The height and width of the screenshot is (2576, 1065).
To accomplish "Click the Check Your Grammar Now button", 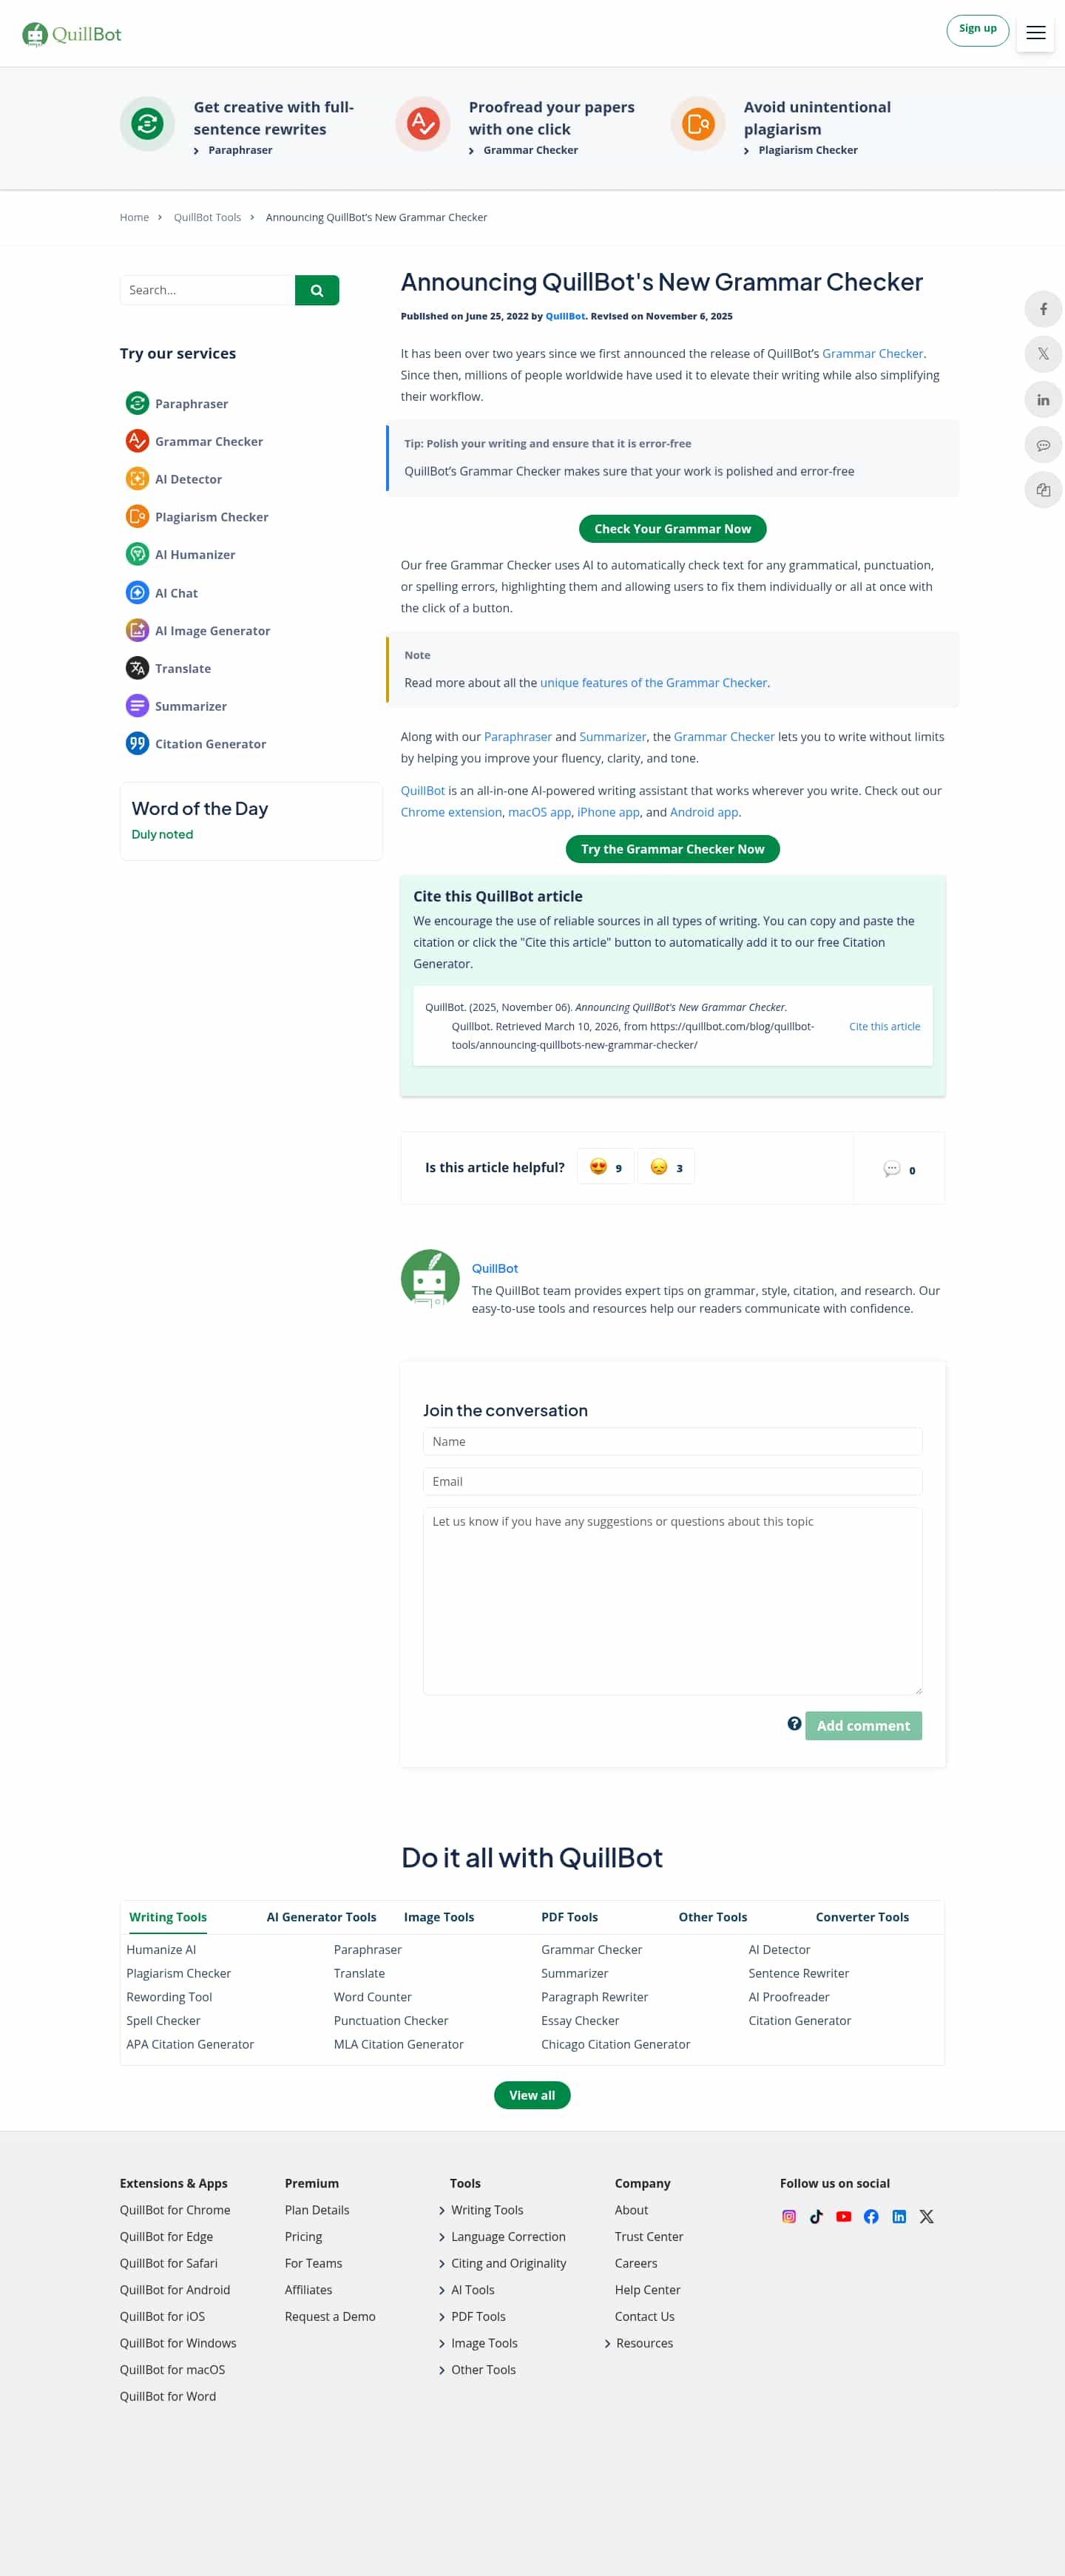I will (672, 529).
